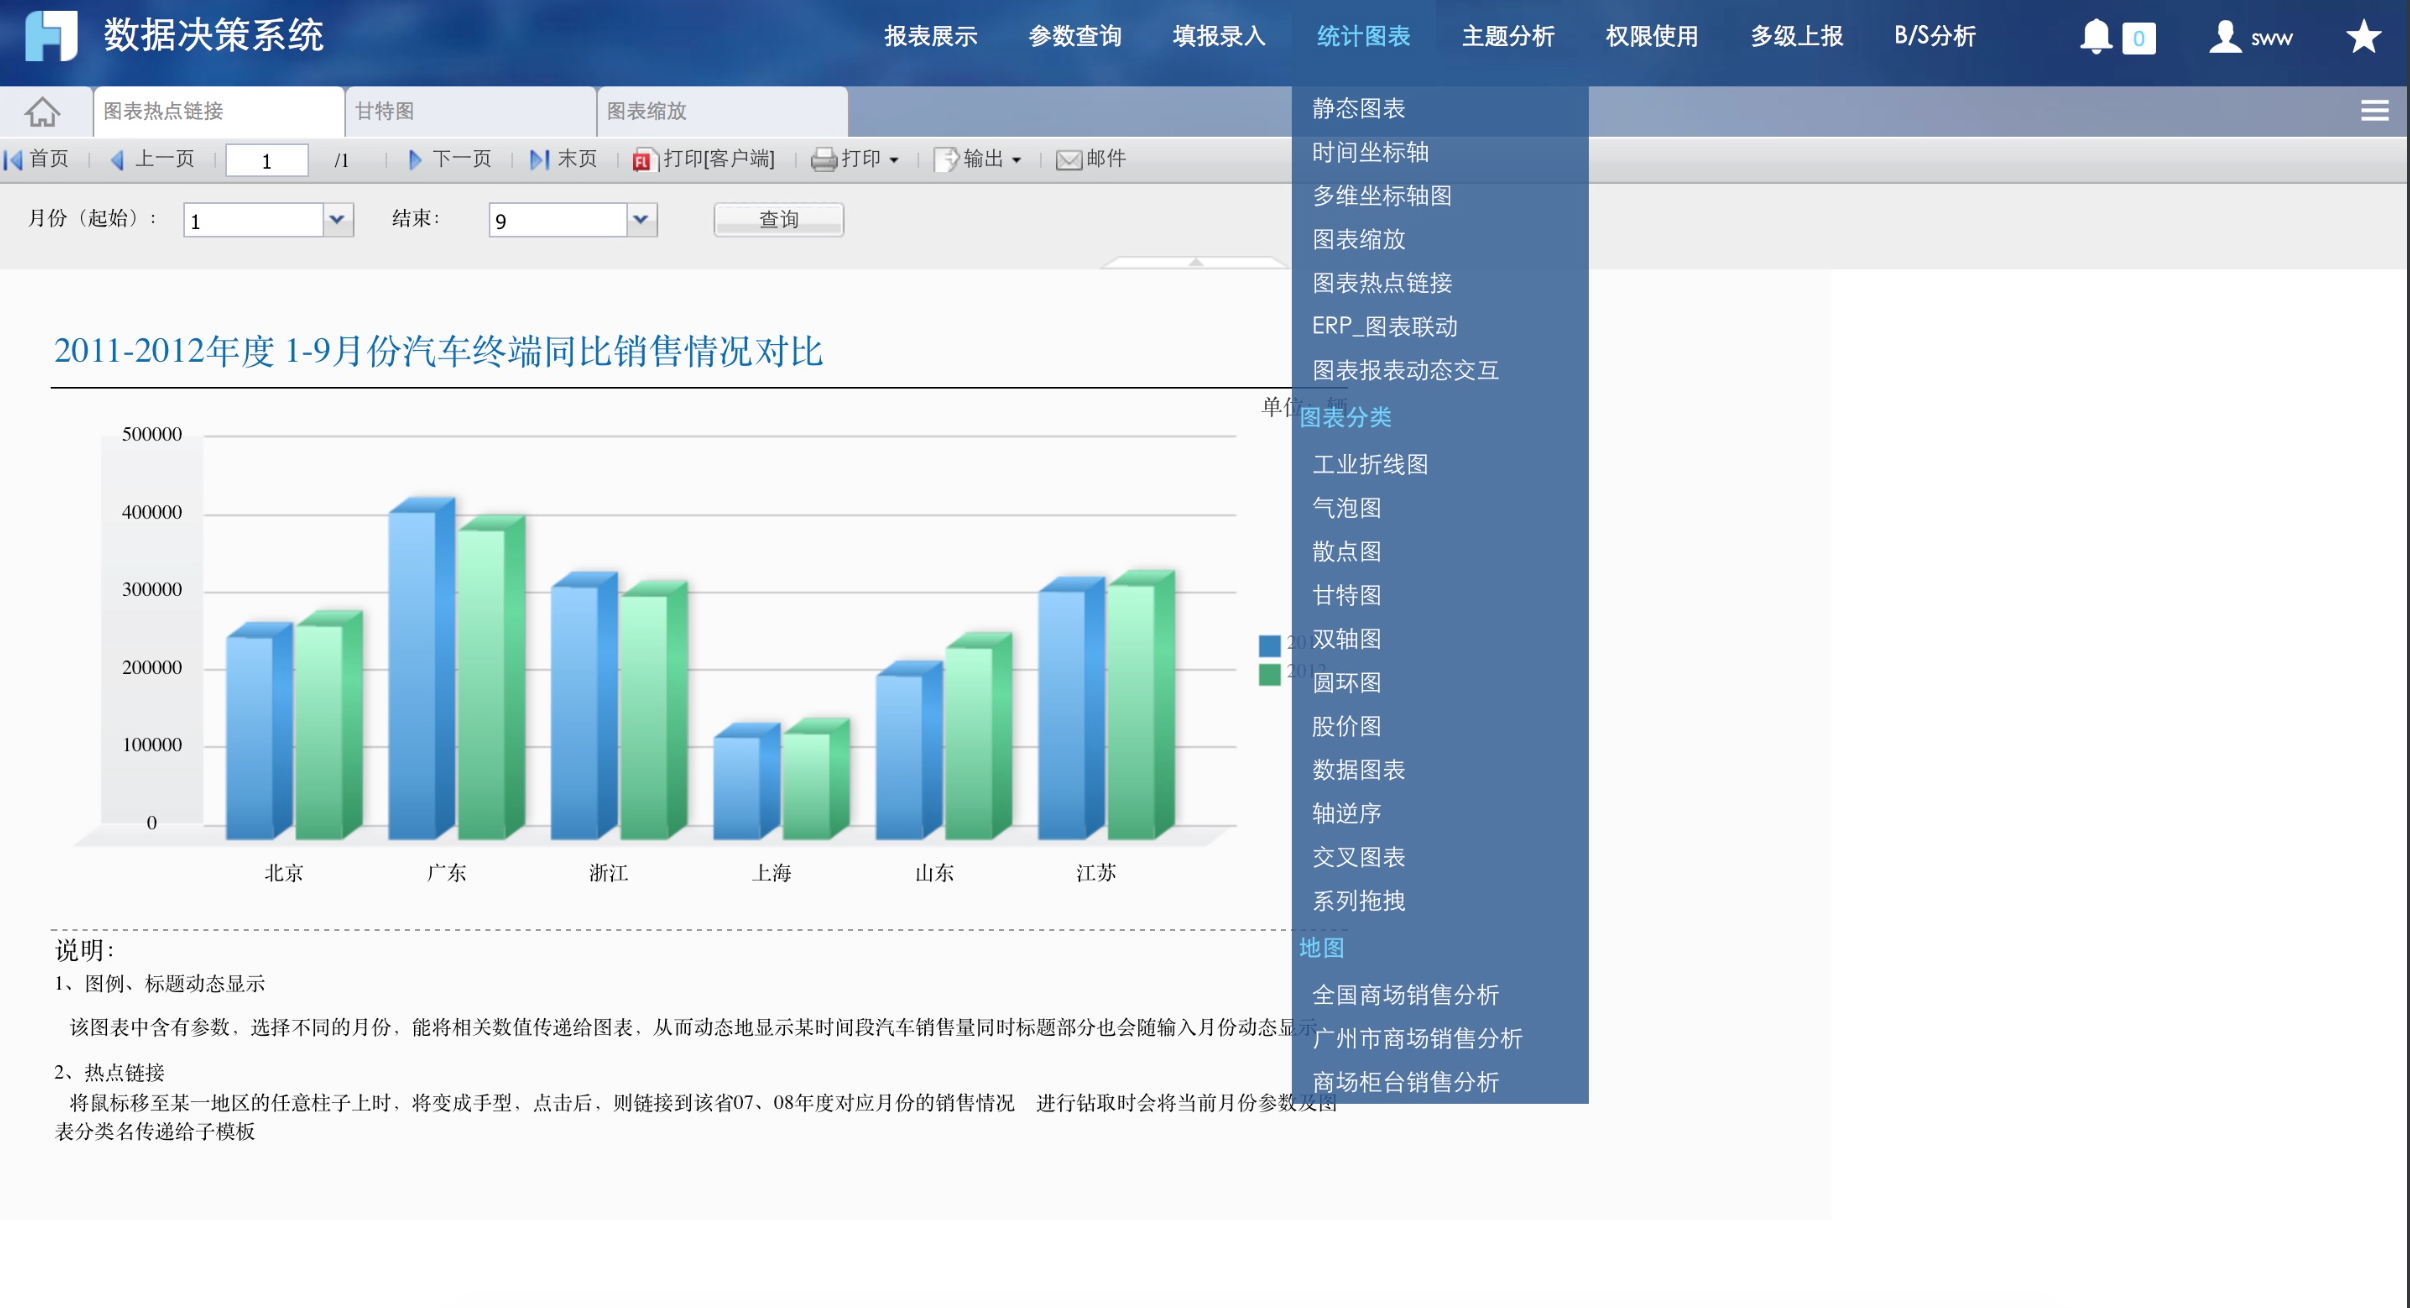Image resolution: width=2410 pixels, height=1308 pixels.
Task: Expand the 月份起始 month dropdown
Action: pyautogui.click(x=337, y=219)
